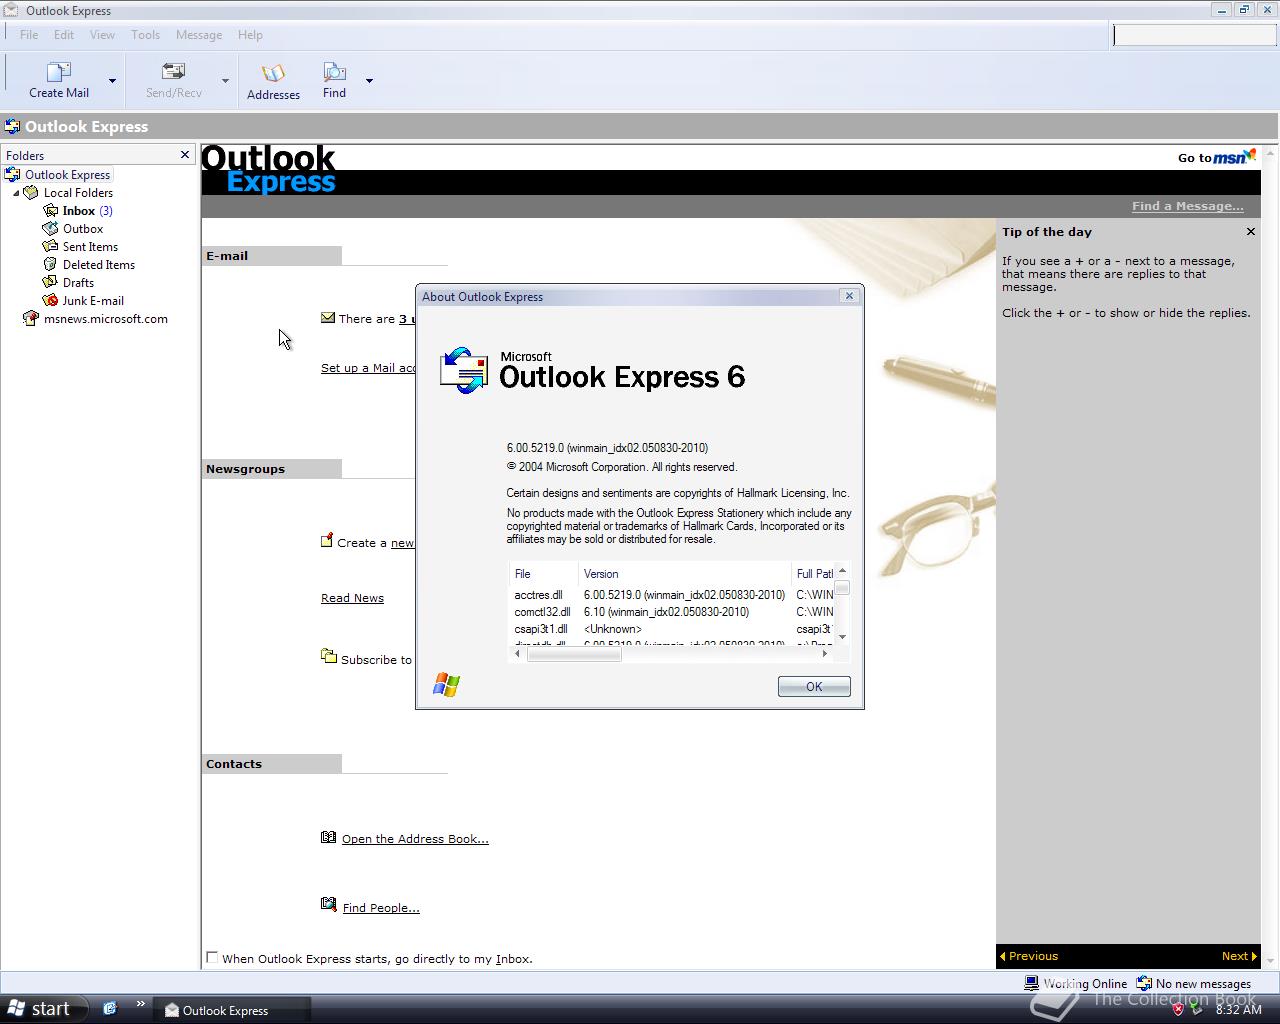Open the Junk E-mail folder icon
Screen dimensions: 1280x1024
50,300
